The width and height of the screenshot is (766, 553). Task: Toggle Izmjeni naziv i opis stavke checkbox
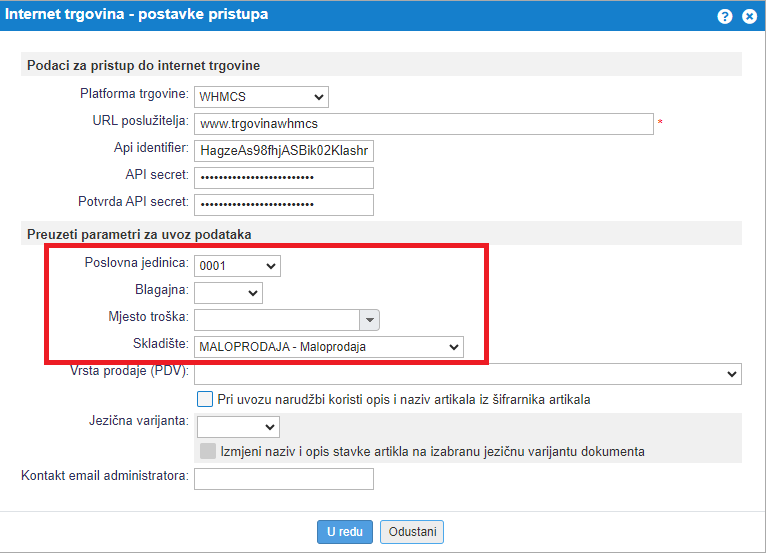point(208,451)
